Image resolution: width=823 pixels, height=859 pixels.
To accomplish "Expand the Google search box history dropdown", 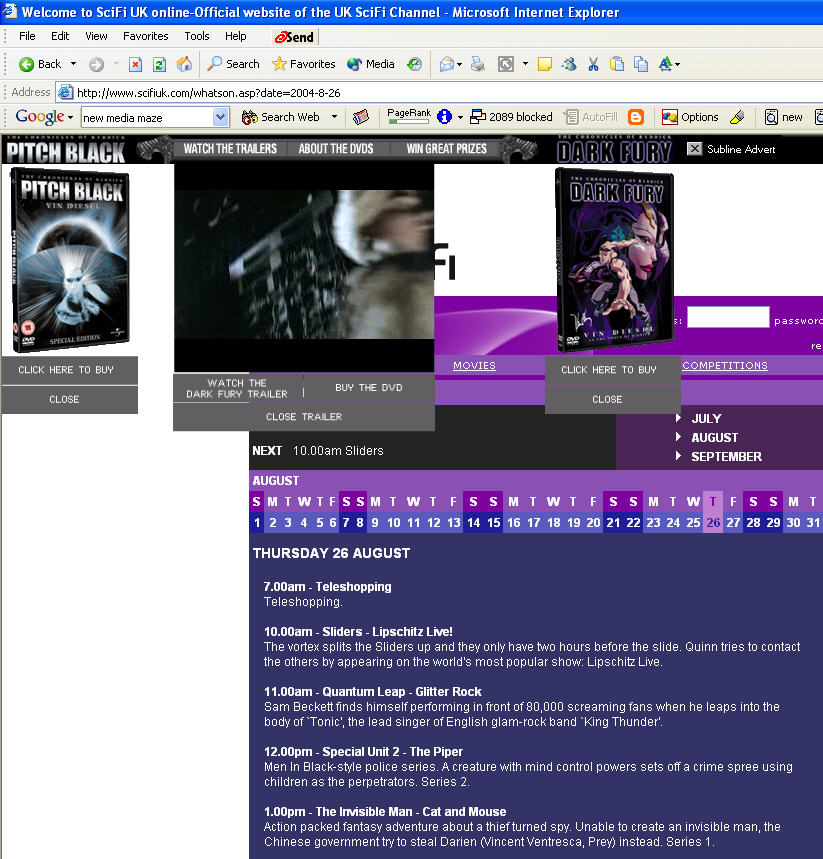I will 221,117.
